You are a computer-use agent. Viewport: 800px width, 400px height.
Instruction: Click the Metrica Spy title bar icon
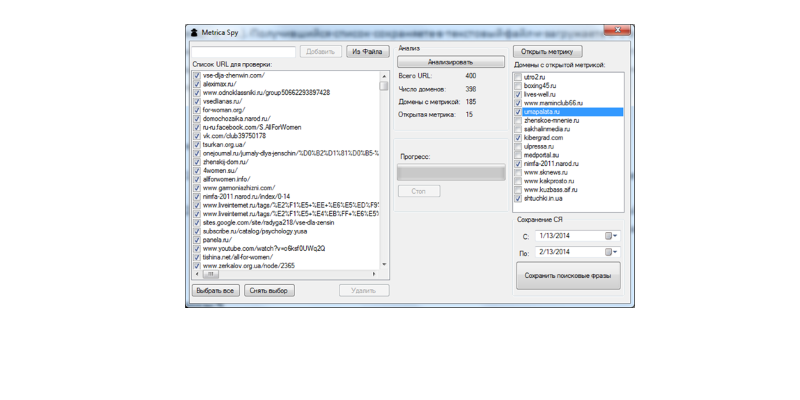pos(194,32)
